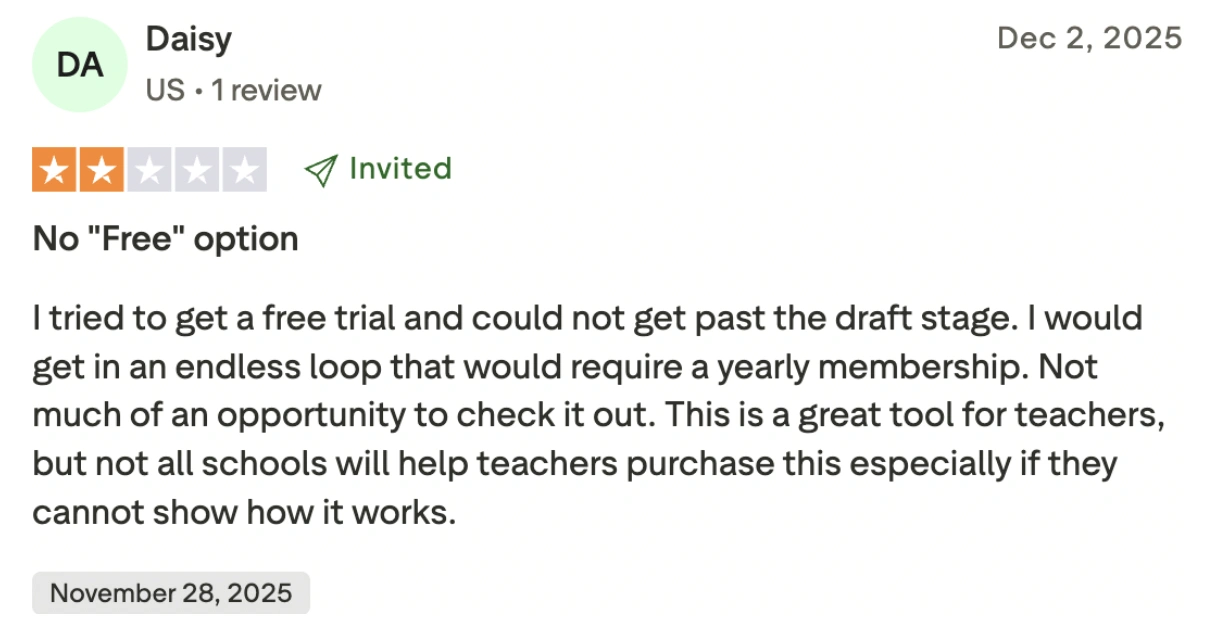Click the November 28, 2025 date badge
Screen dimensions: 1214x620
(x=171, y=593)
